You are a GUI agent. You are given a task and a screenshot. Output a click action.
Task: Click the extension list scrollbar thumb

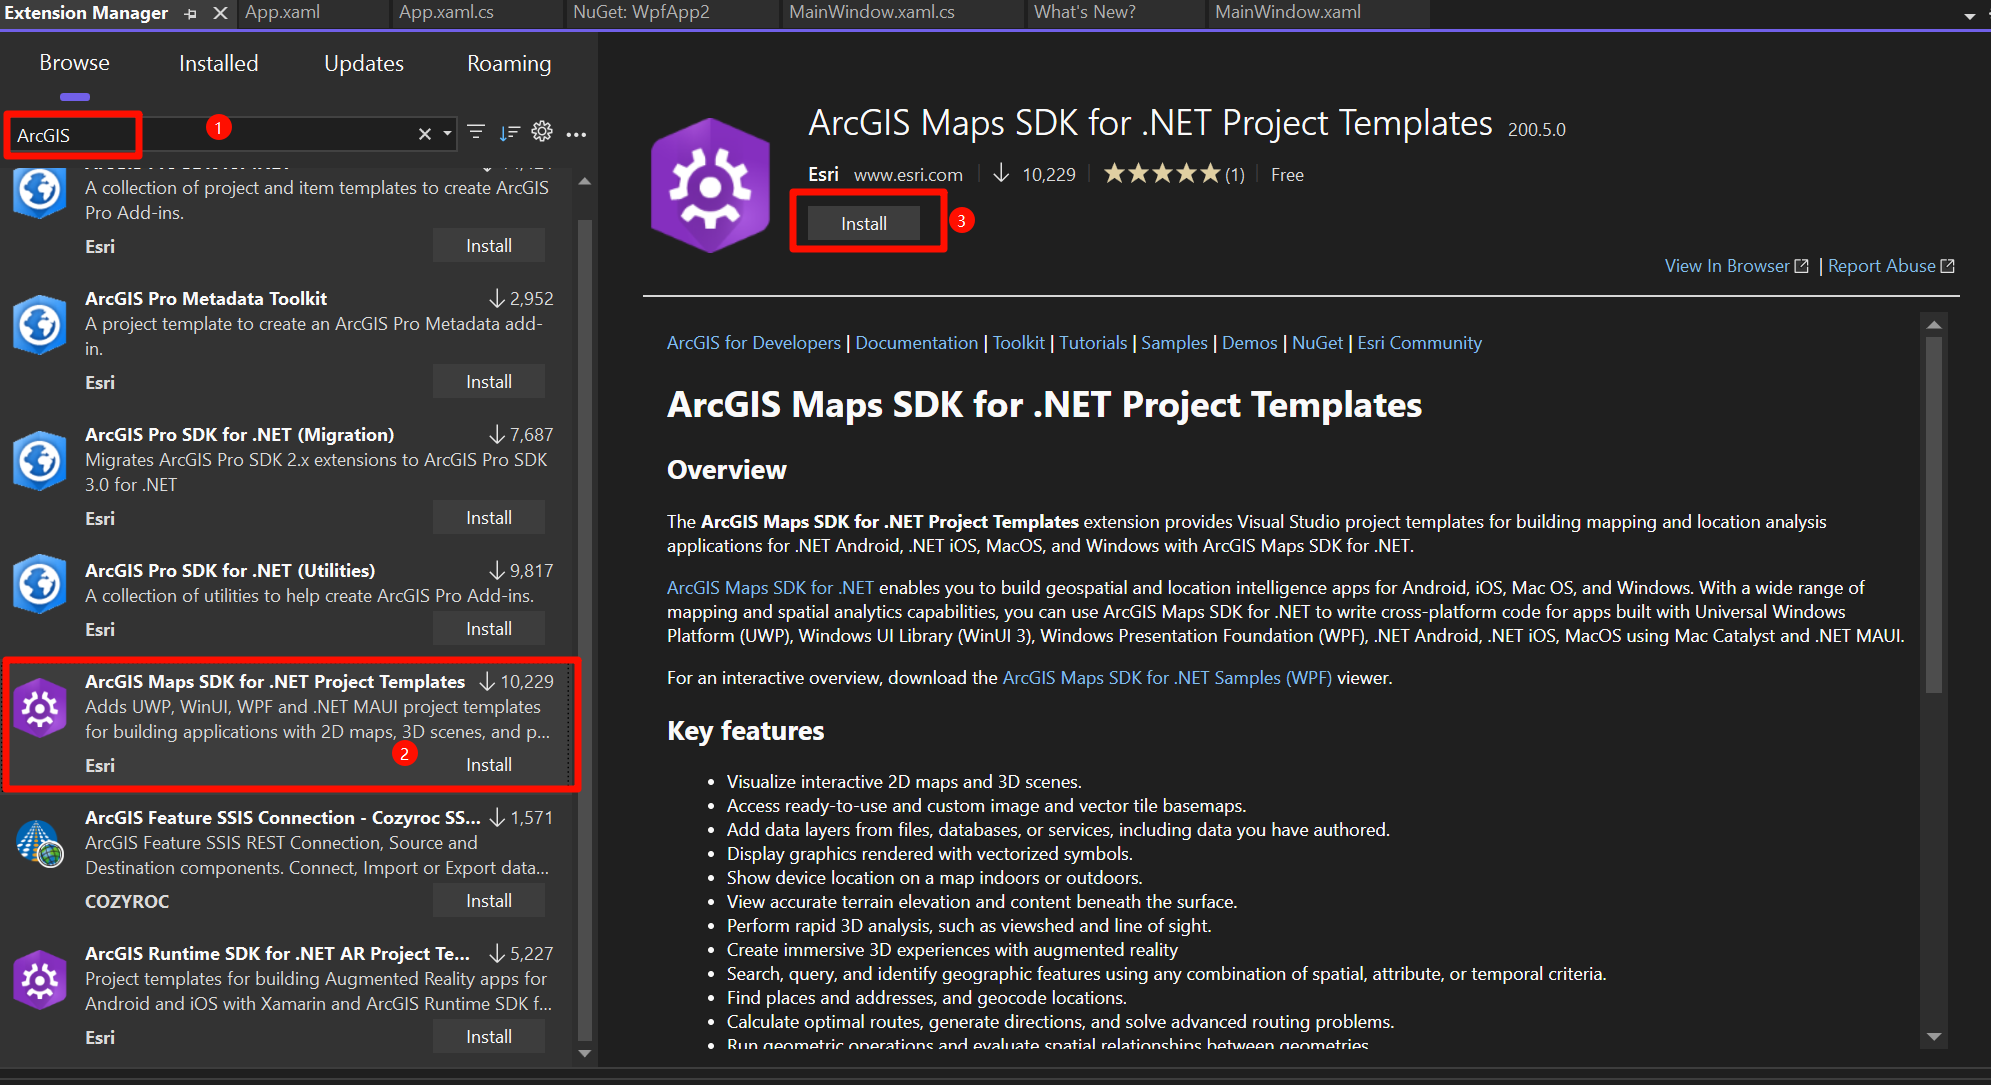click(x=585, y=630)
